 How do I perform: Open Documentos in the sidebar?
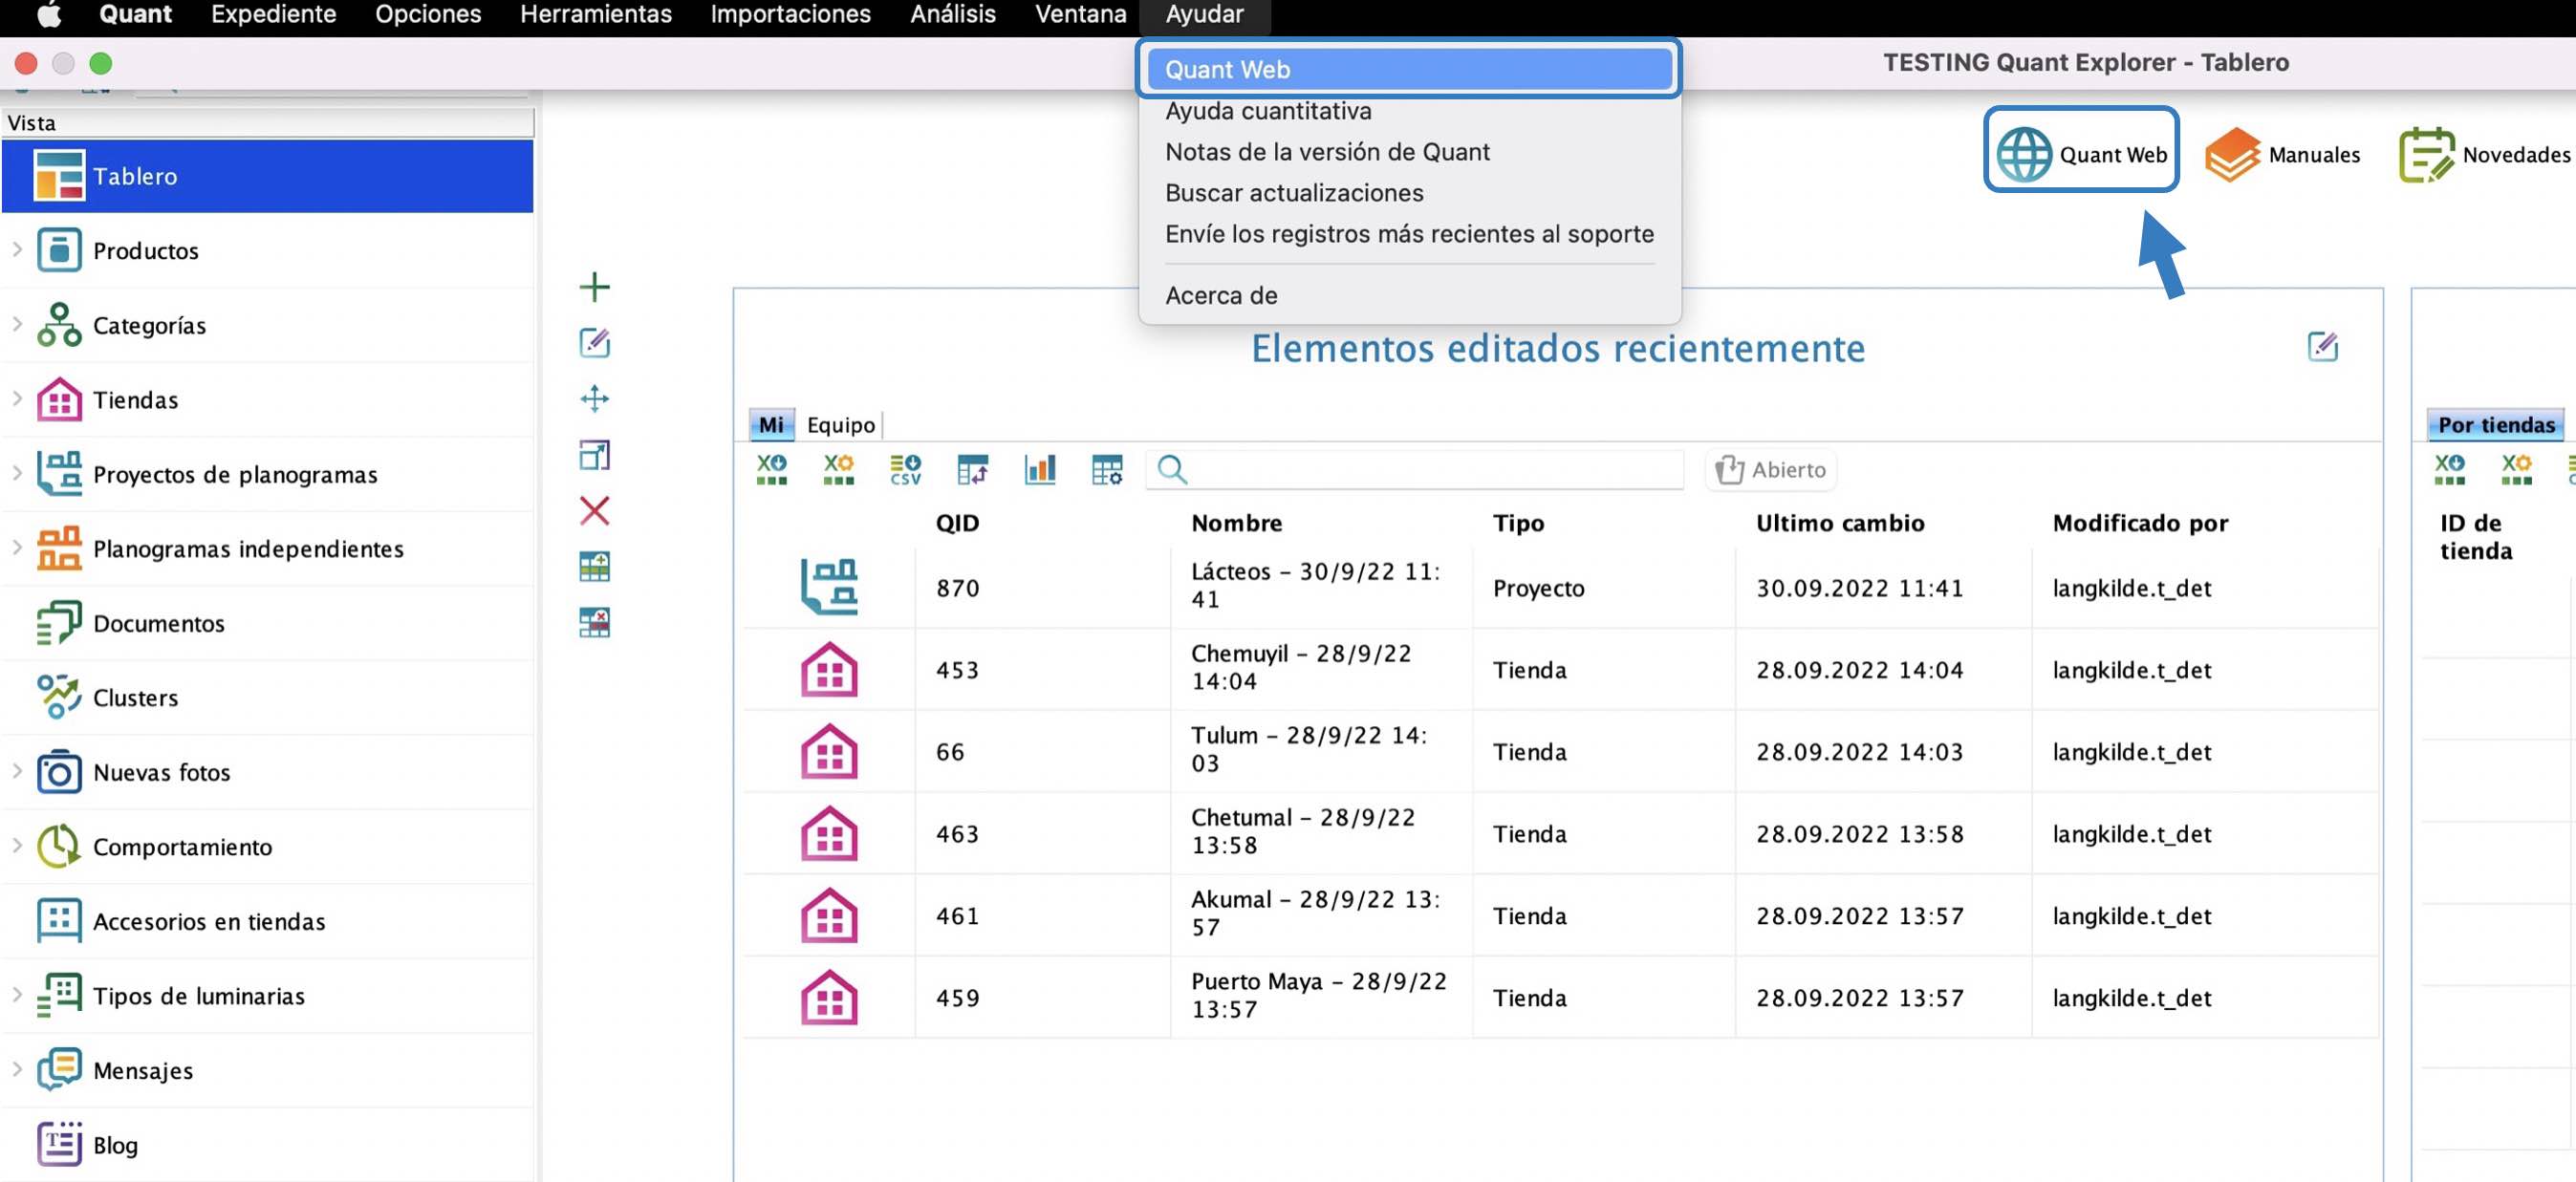268,623
